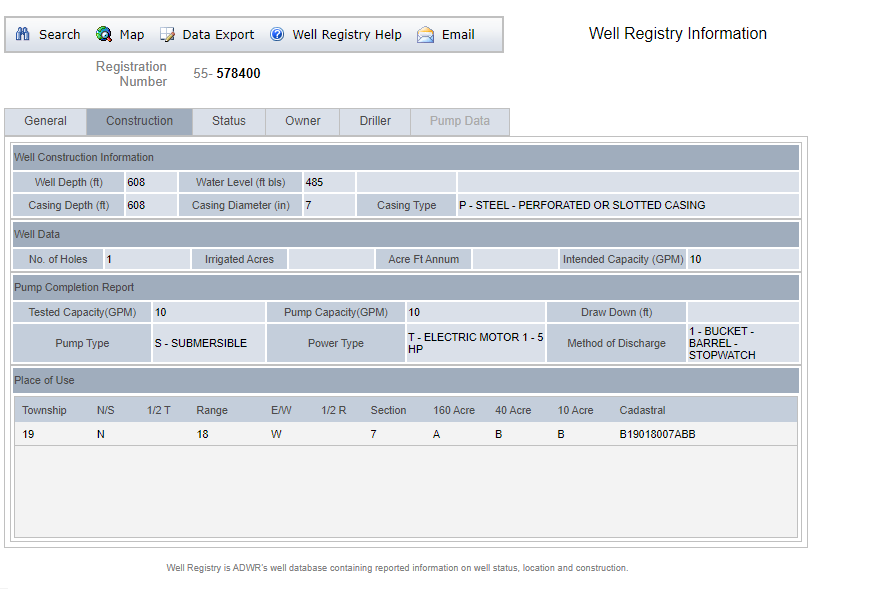Select the Data Export toolbar label
This screenshot has width=873, height=589.
(x=218, y=34)
